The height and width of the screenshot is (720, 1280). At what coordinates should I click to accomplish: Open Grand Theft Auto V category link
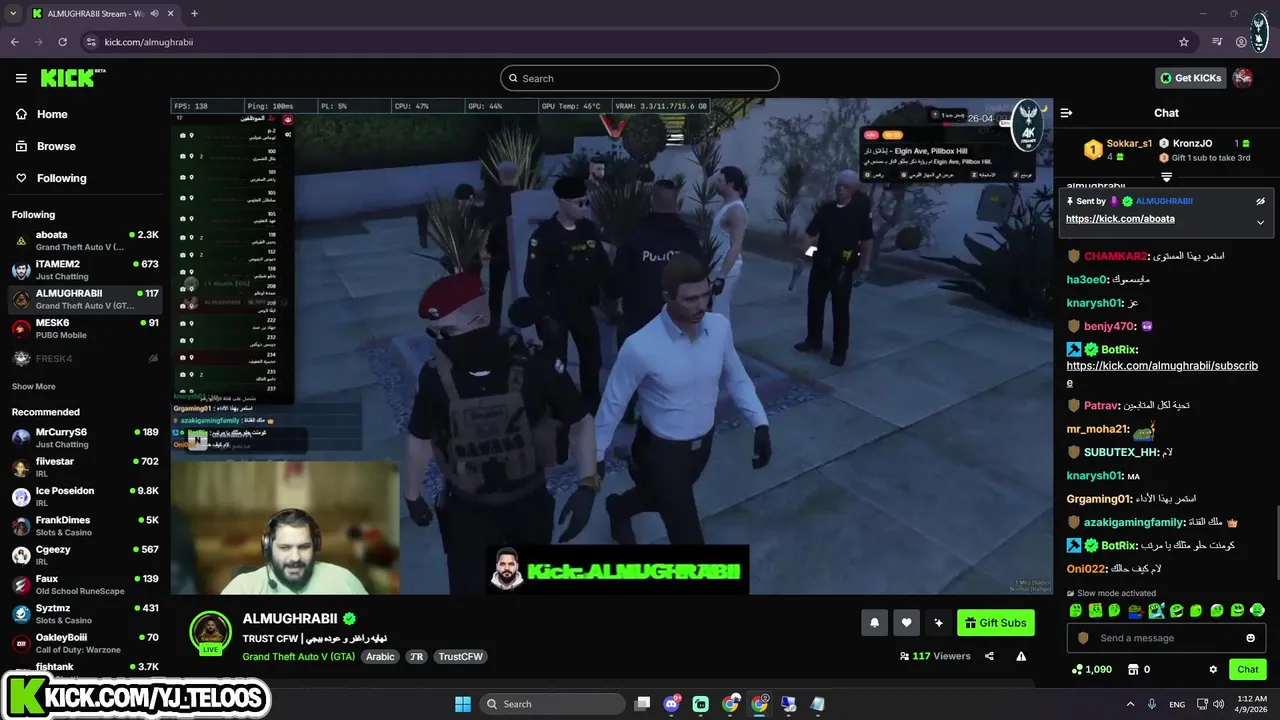[x=298, y=657]
